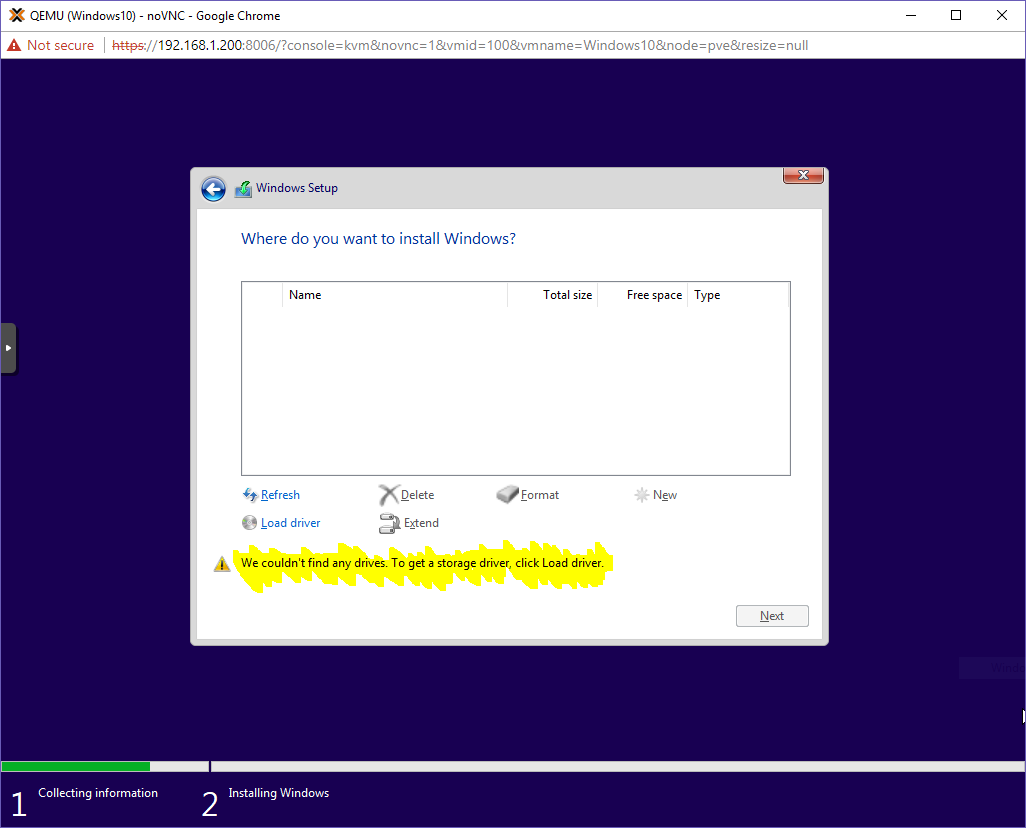Viewport: 1026px width, 828px height.
Task: Sort by the Total size column header
Action: (x=567, y=294)
